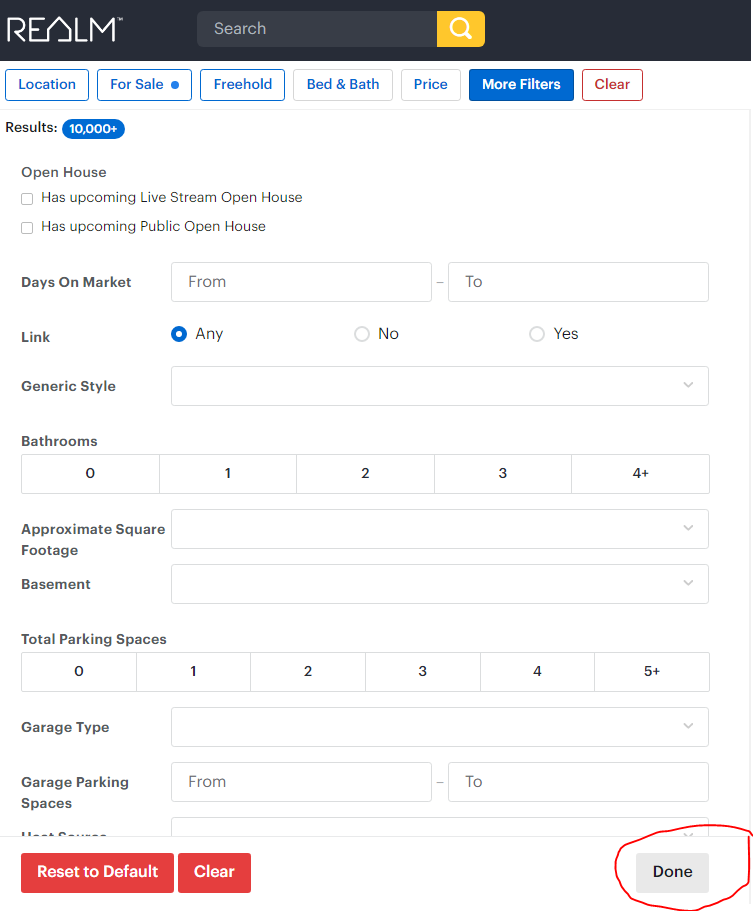Open the Basement dropdown
The height and width of the screenshot is (911, 753).
(439, 584)
